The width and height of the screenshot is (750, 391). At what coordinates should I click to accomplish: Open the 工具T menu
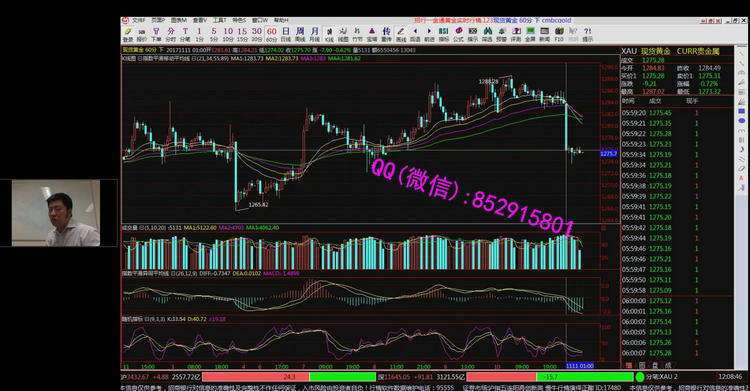220,20
